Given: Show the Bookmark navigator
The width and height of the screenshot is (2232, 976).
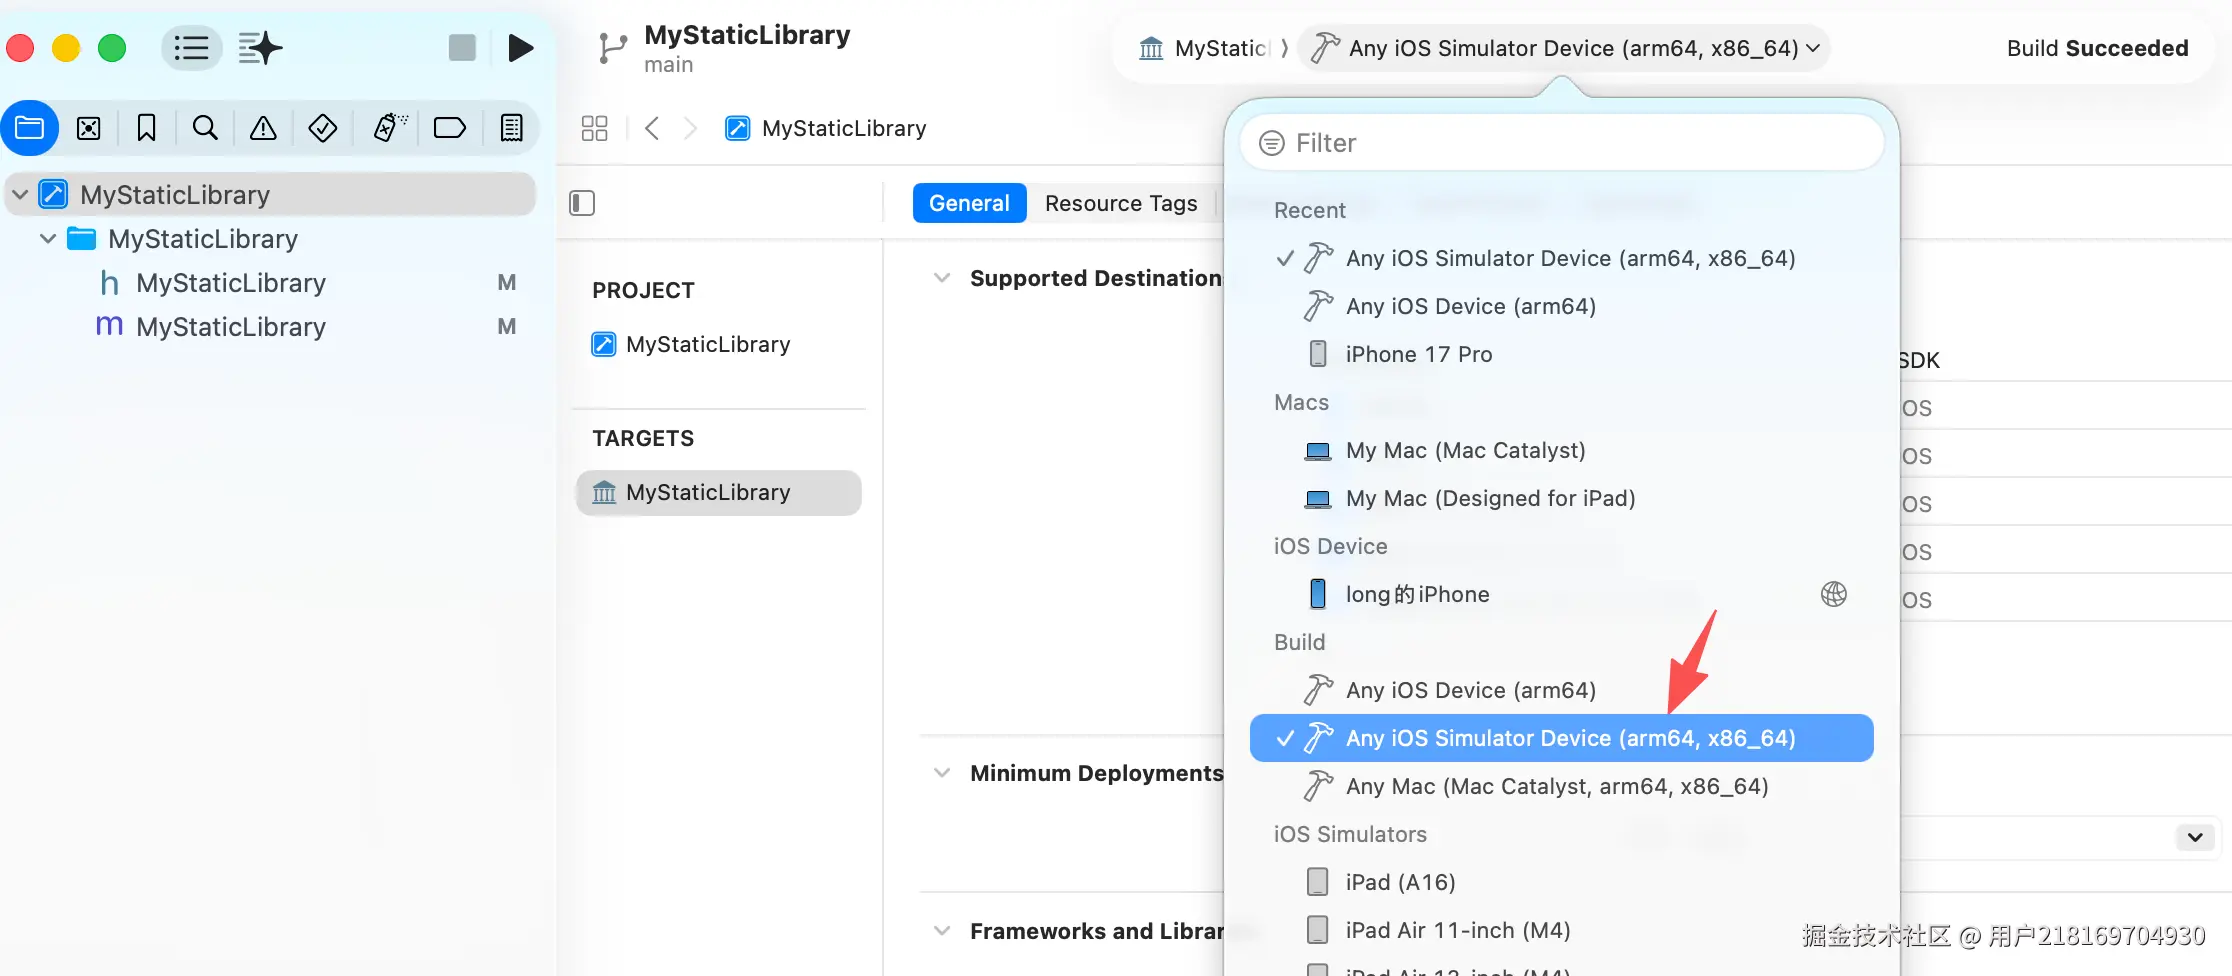Looking at the screenshot, I should [x=146, y=128].
